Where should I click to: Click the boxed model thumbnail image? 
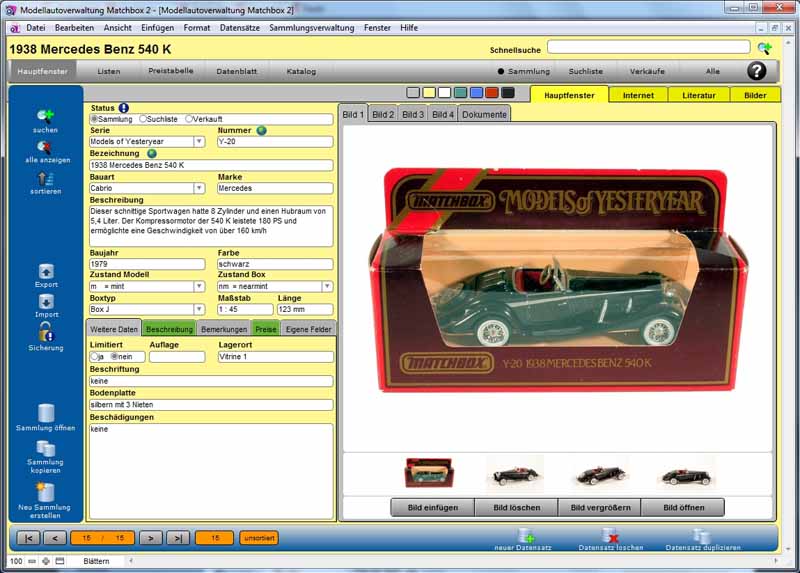pyautogui.click(x=429, y=472)
